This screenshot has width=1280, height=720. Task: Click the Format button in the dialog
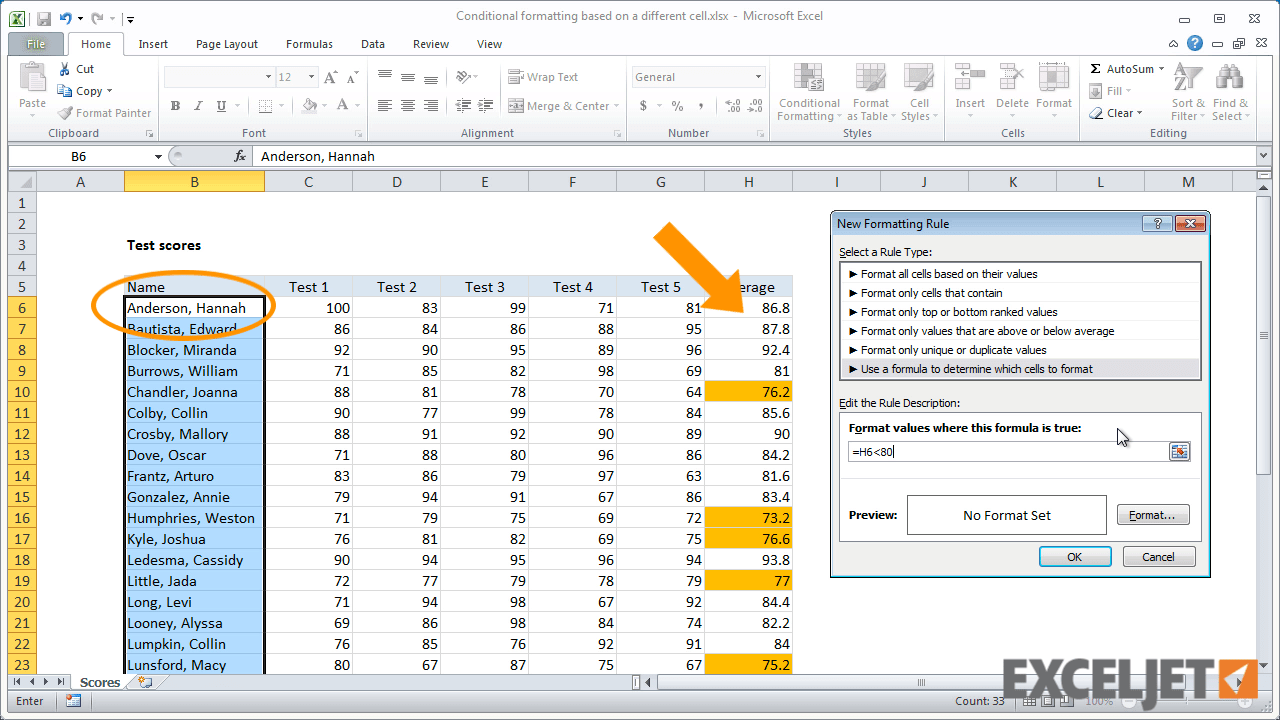(x=1152, y=514)
